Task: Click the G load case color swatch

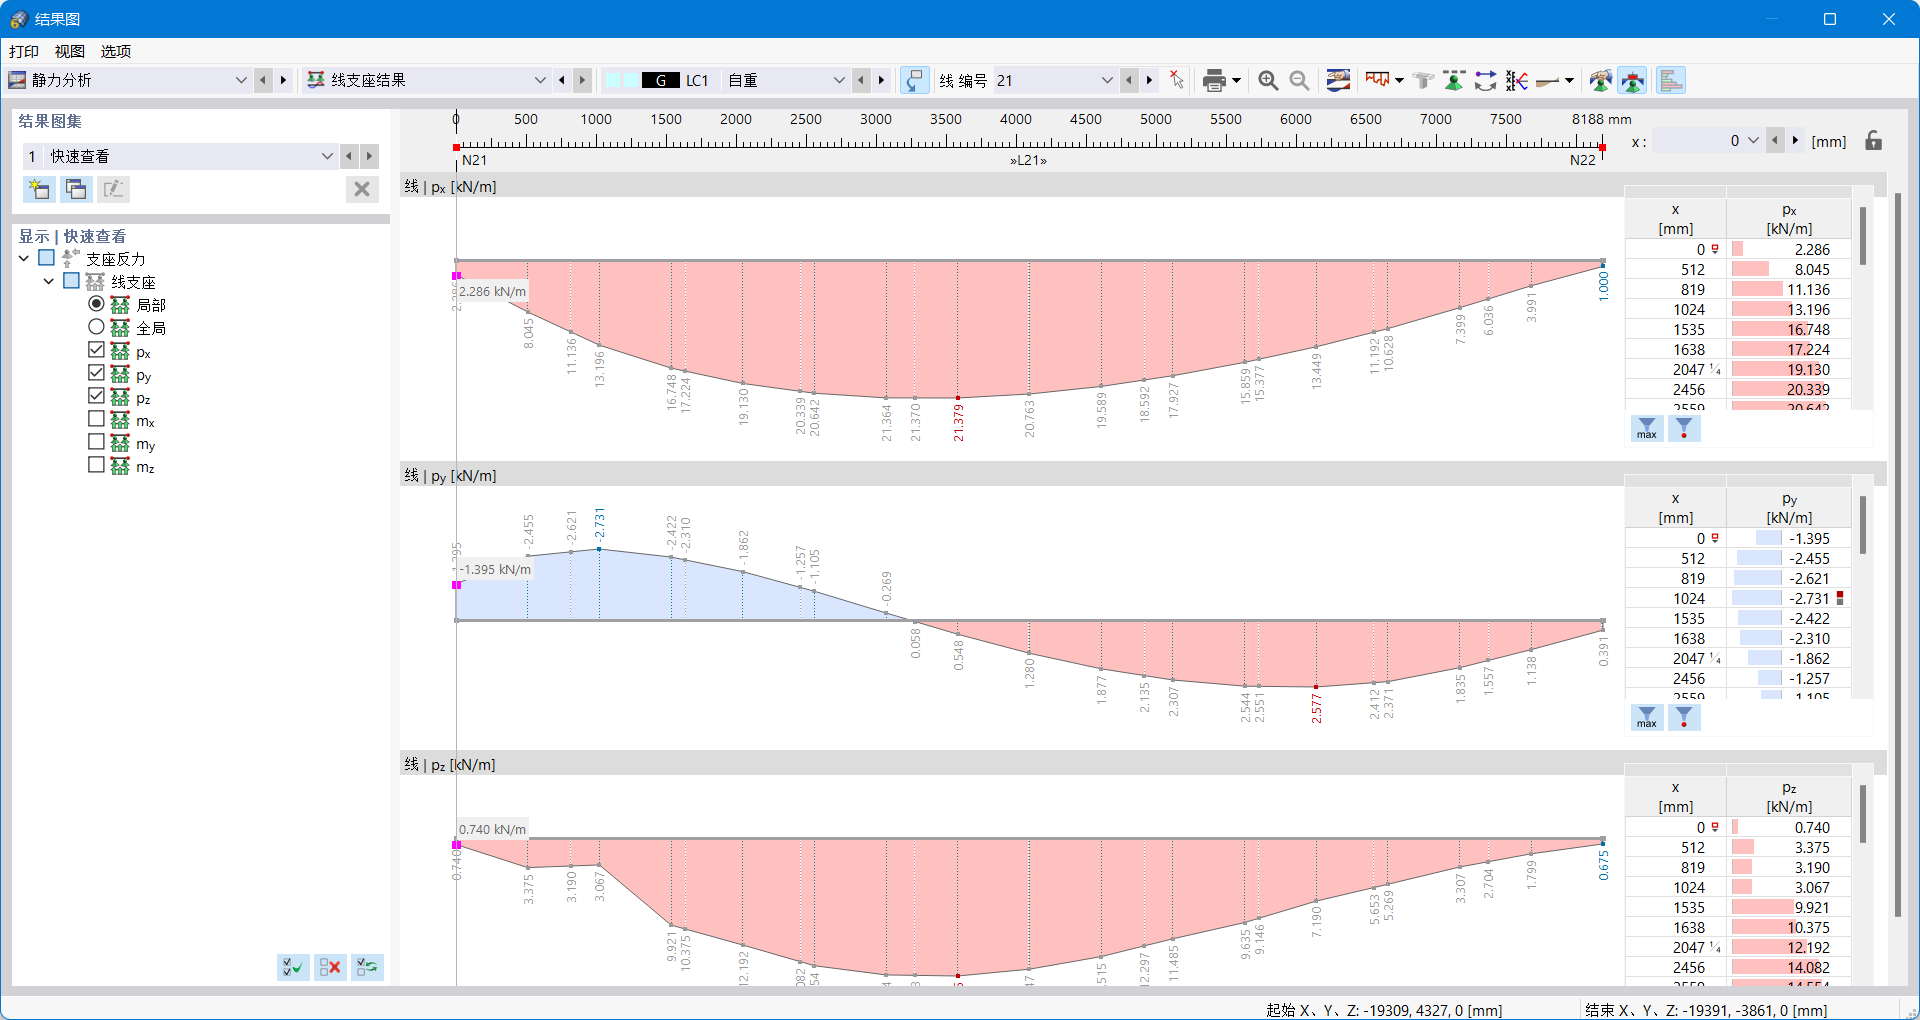Action: [x=661, y=81]
